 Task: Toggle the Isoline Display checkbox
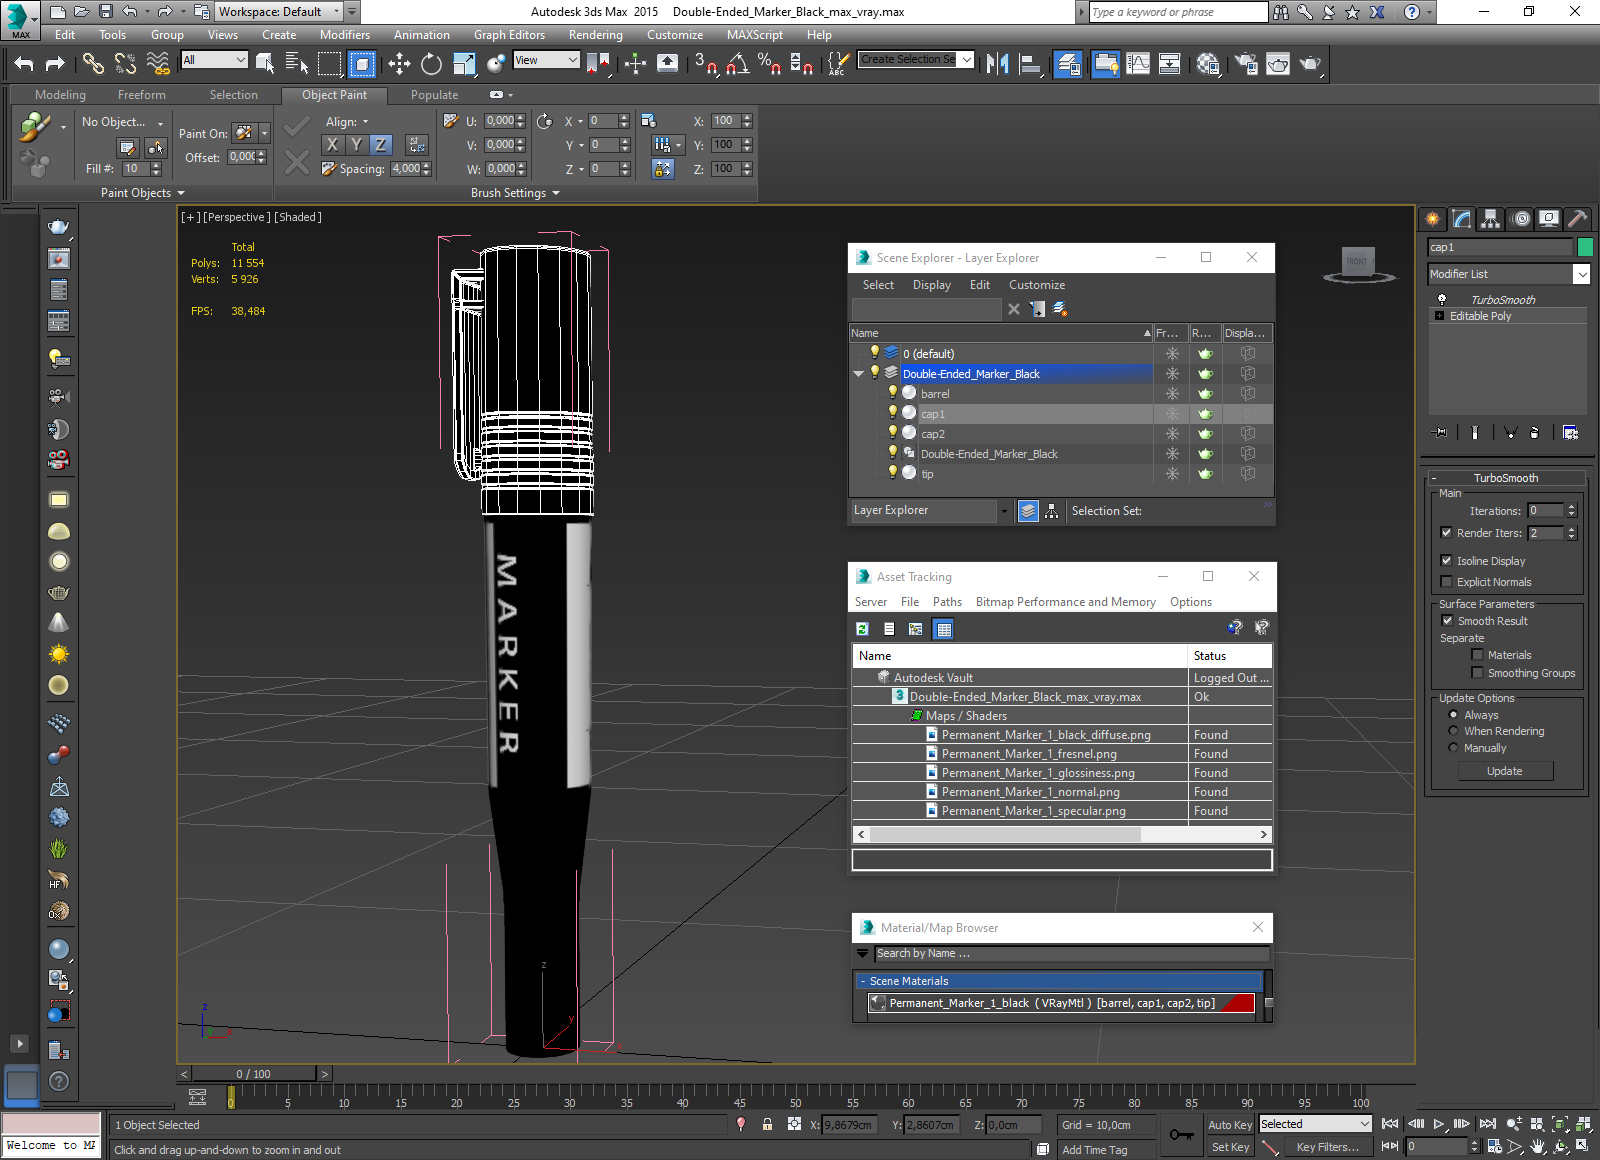pos(1446,560)
